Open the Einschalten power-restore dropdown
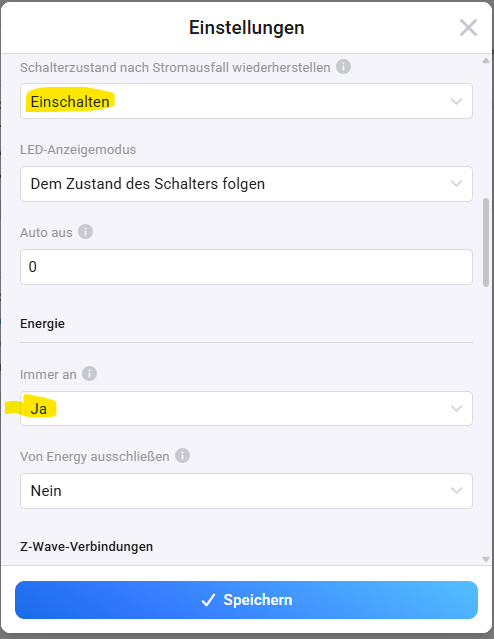 246,101
